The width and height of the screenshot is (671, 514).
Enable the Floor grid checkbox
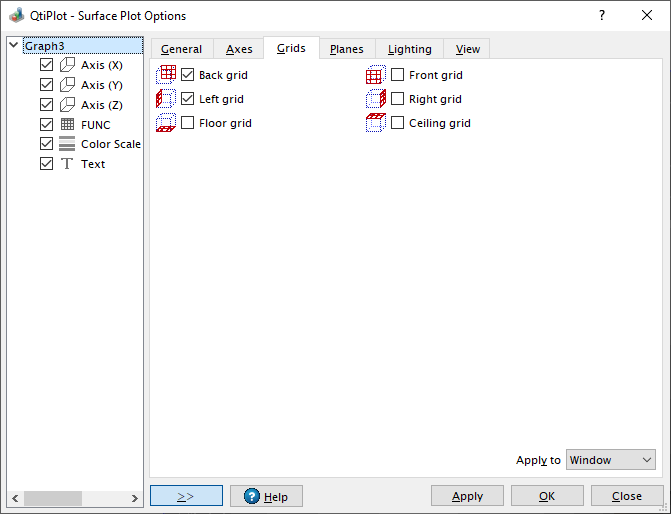(187, 123)
